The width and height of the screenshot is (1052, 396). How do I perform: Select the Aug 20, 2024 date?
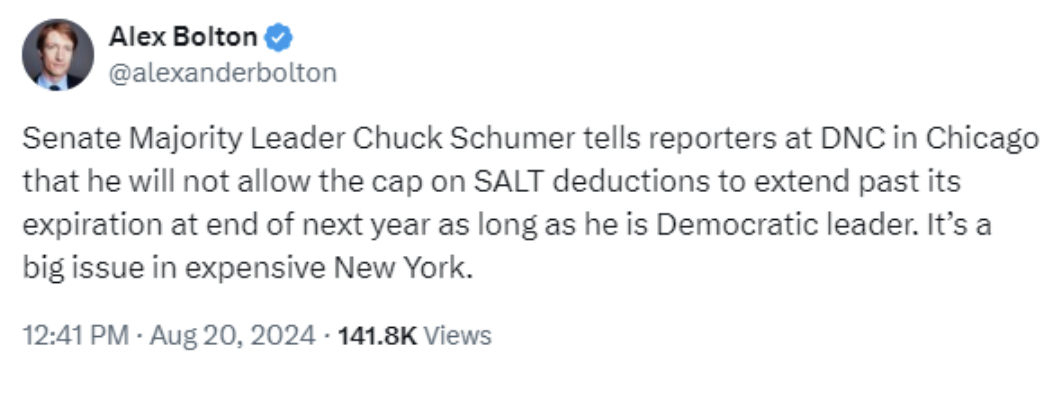[x=232, y=335]
